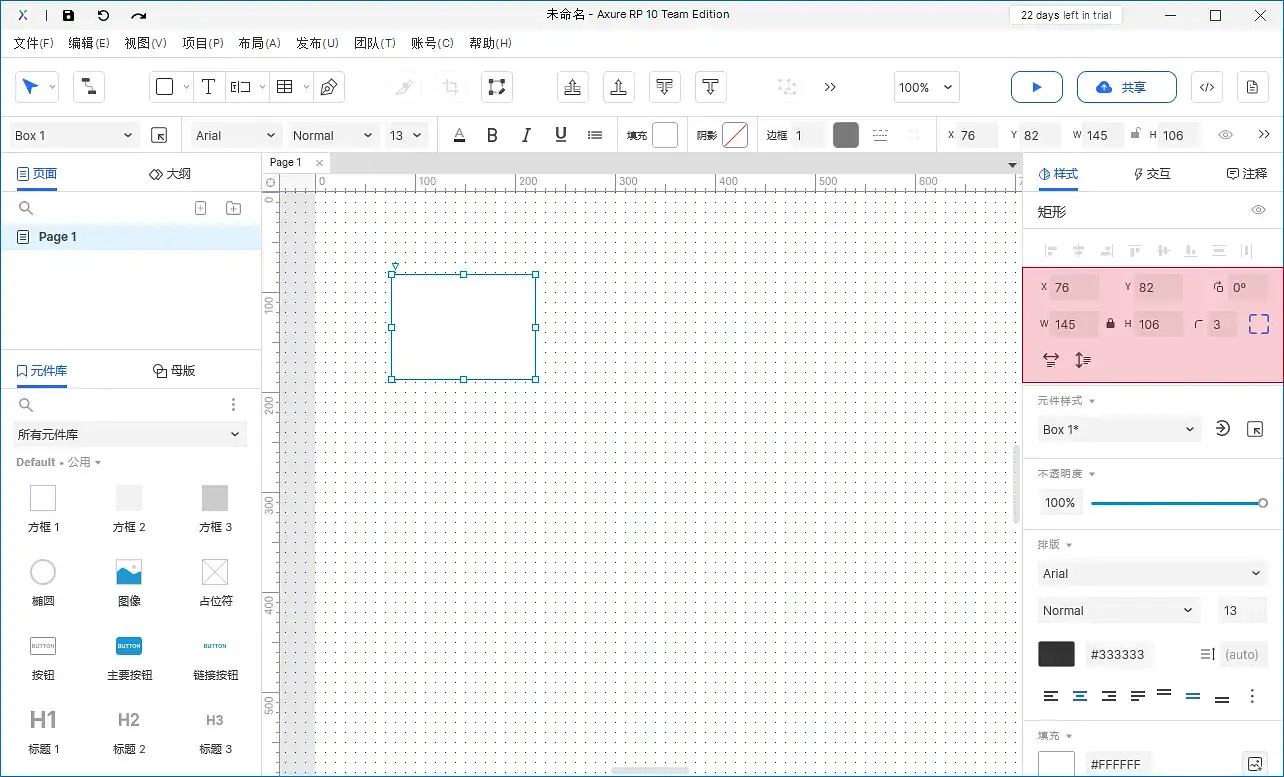
Task: Toggle bold text formatting
Action: pyautogui.click(x=492, y=135)
